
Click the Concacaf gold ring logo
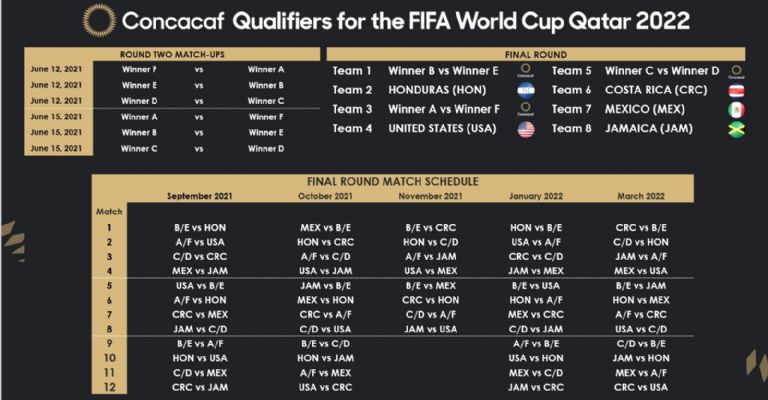click(x=99, y=21)
